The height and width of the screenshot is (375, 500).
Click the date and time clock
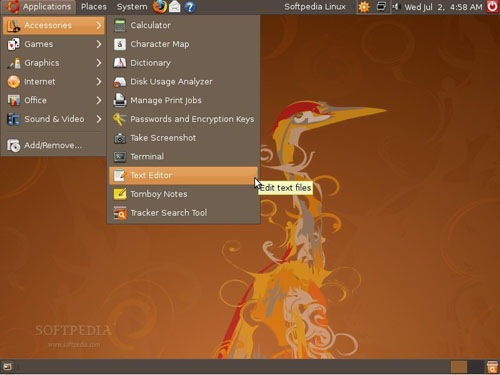[x=443, y=7]
